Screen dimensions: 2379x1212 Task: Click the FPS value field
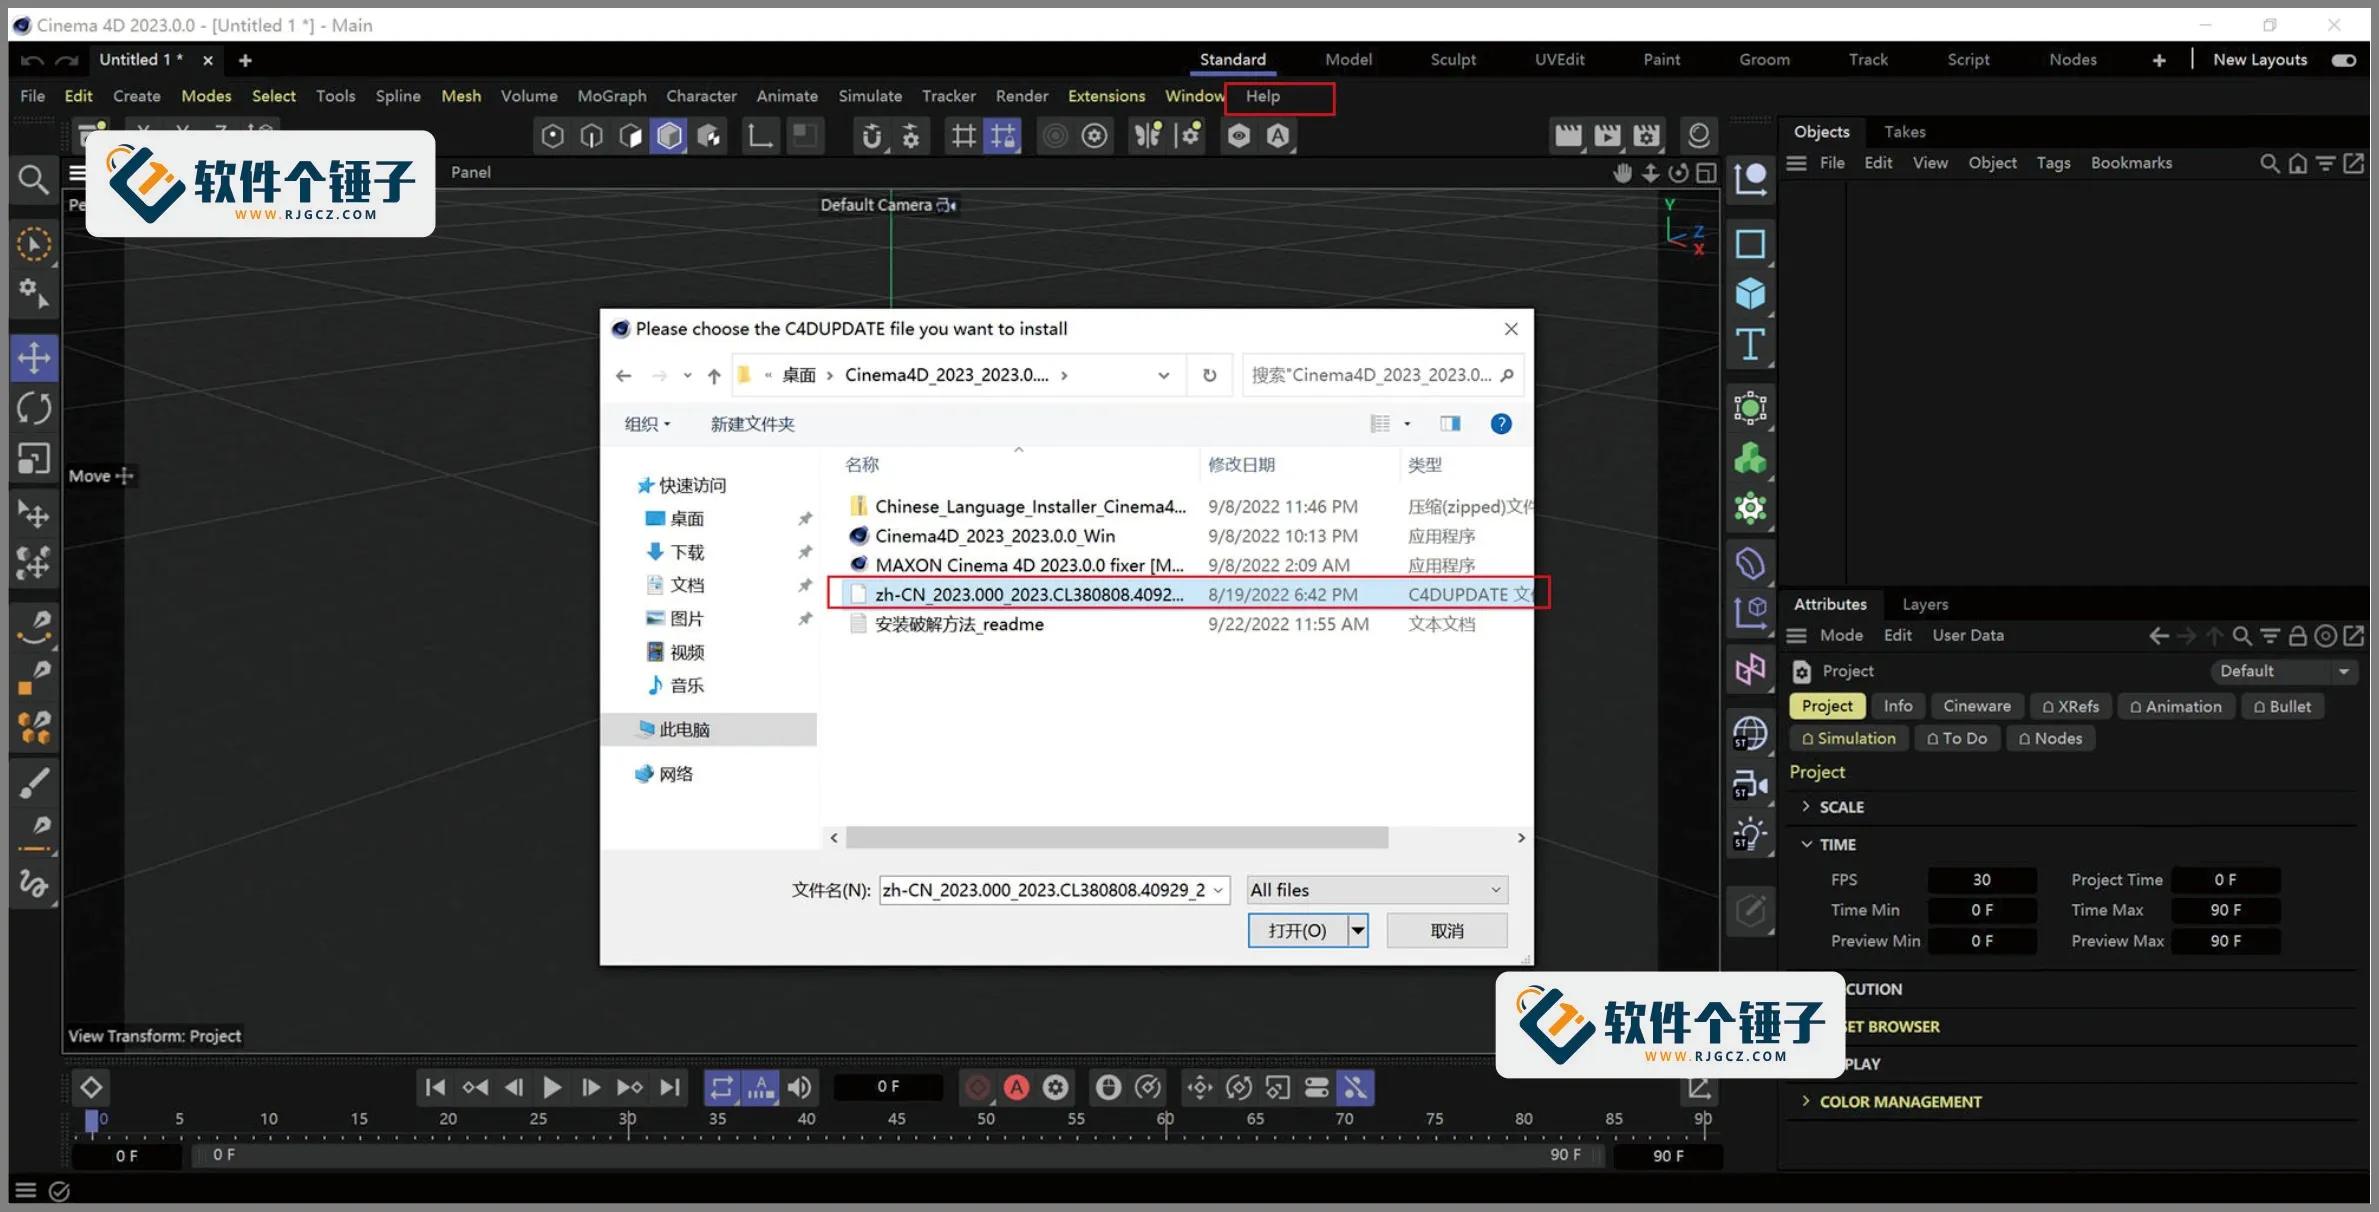coord(1981,880)
